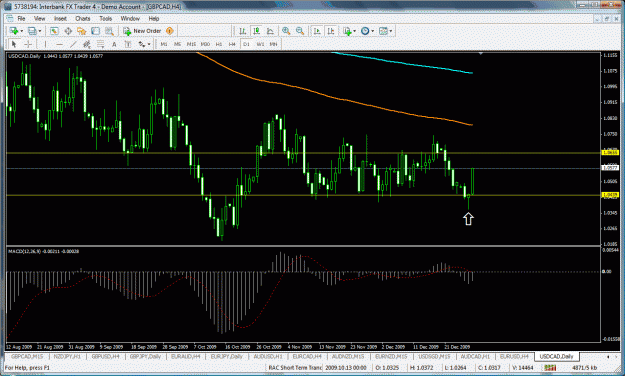Toggle the Auto Scroll chart icon
This screenshot has width=625, height=376.
tap(317, 31)
